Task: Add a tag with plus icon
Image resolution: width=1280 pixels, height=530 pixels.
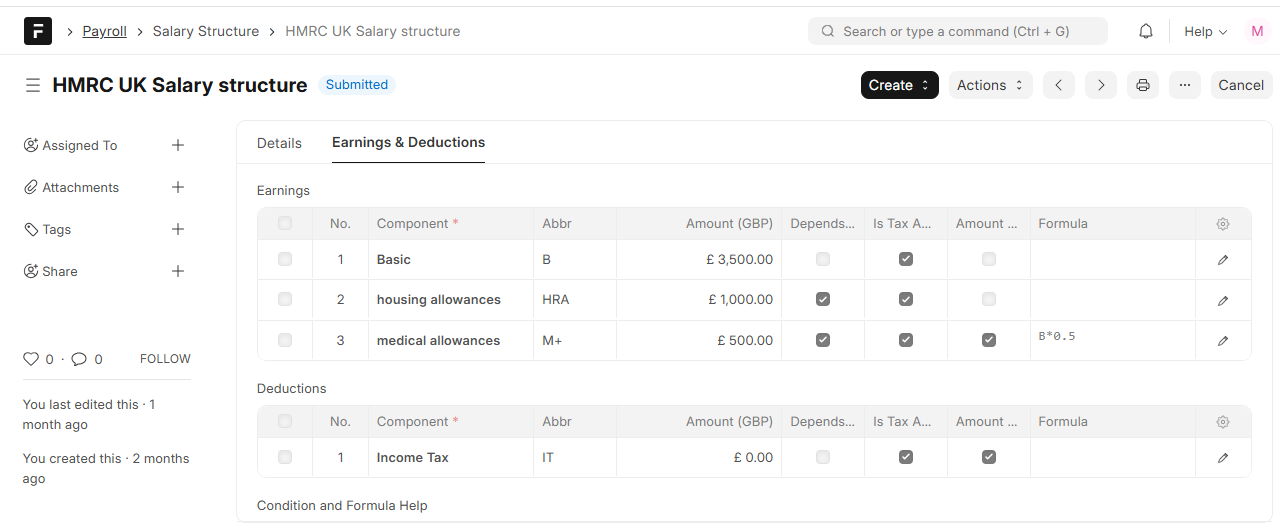Action: [178, 229]
